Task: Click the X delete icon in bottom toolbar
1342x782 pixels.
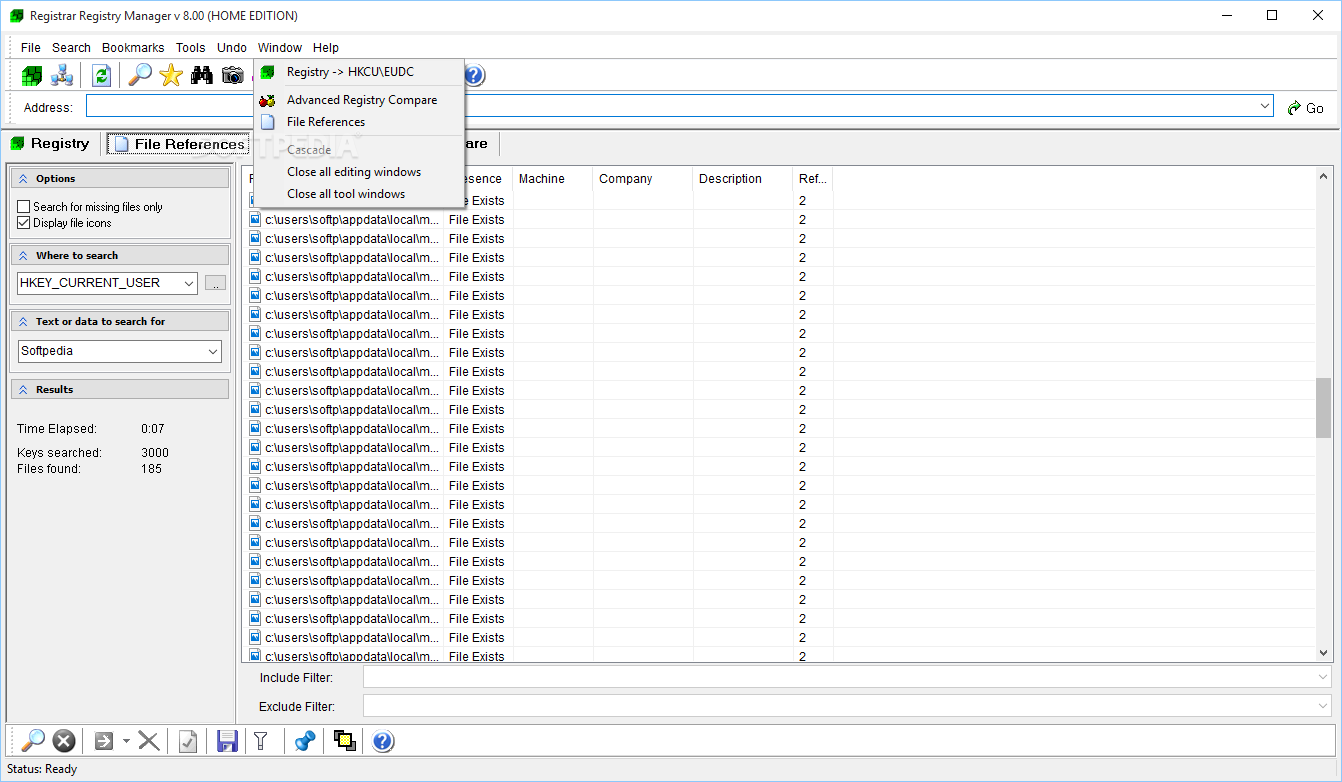Action: coord(149,741)
